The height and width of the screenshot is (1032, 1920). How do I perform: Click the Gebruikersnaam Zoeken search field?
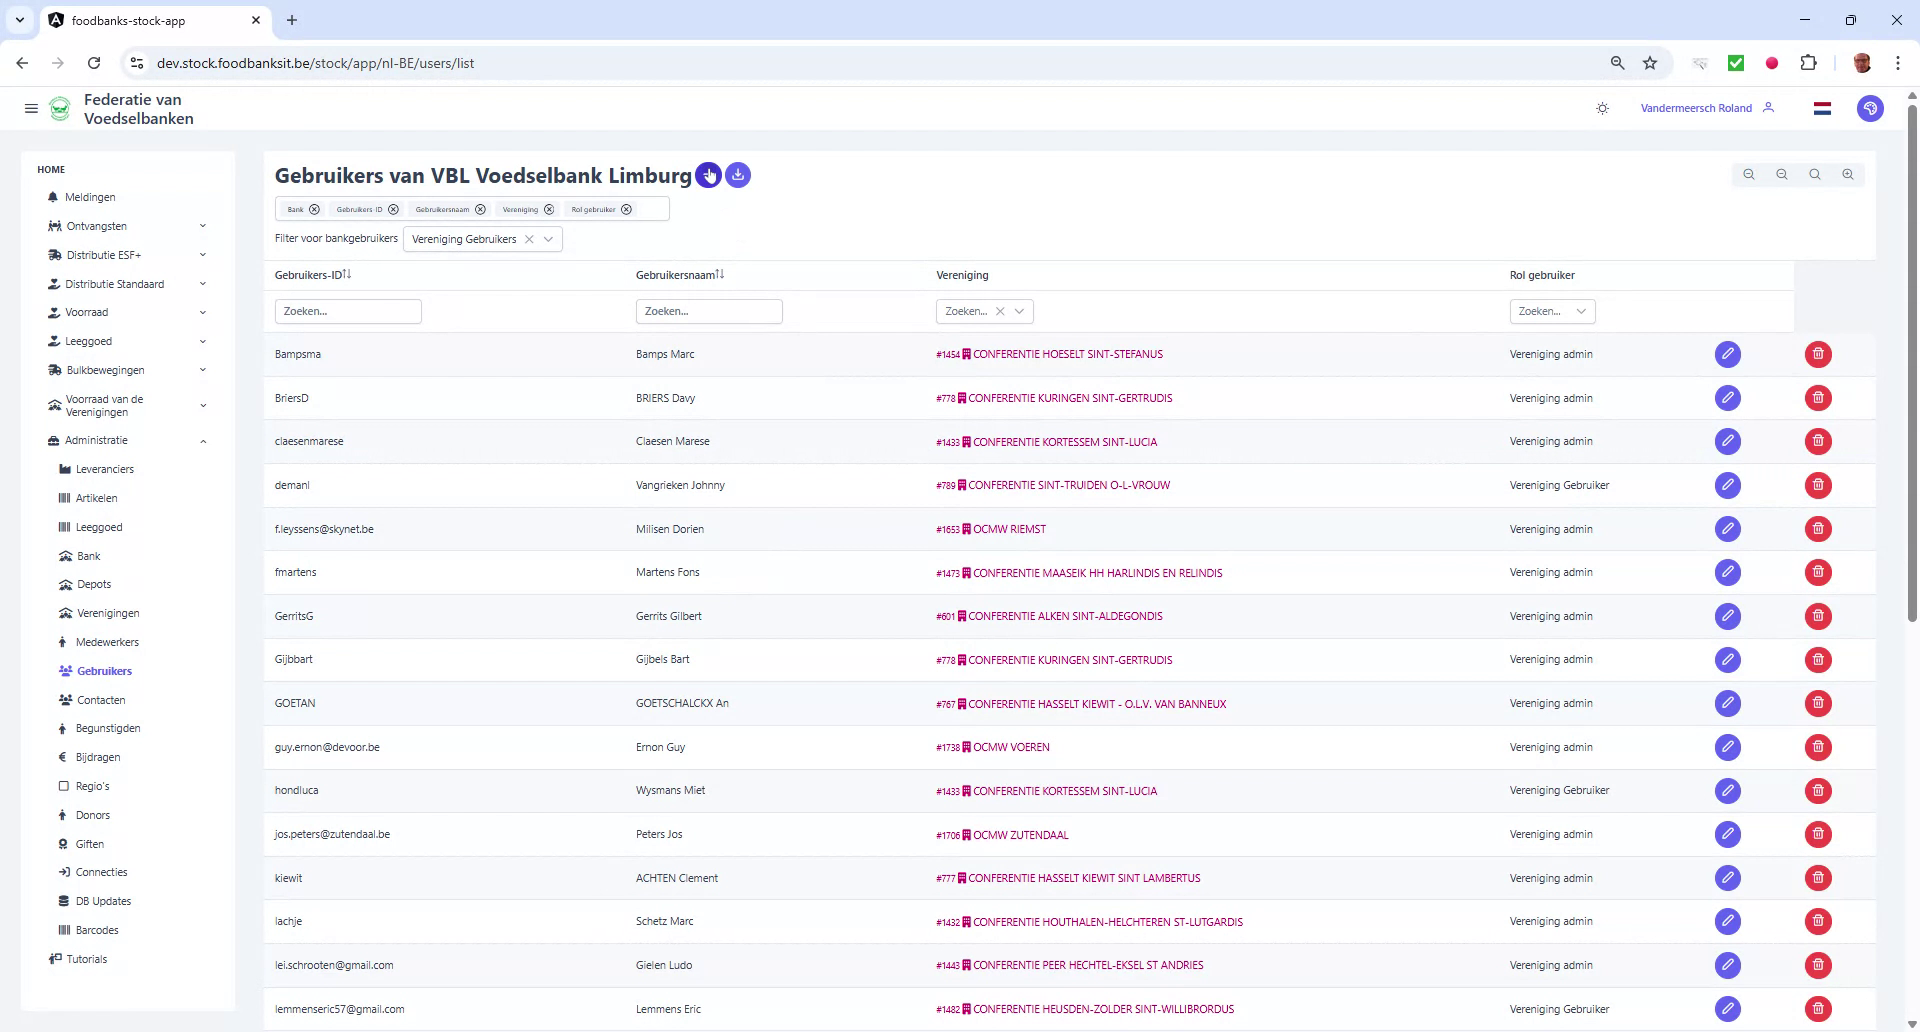tap(709, 311)
